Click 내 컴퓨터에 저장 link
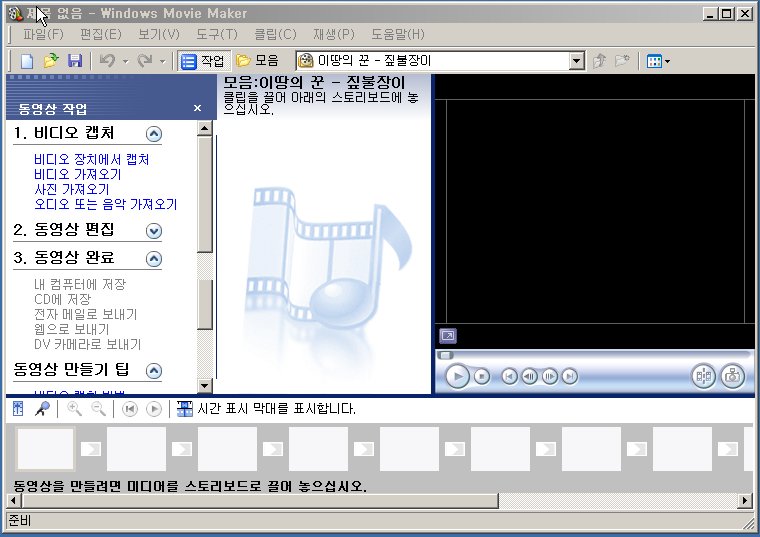This screenshot has width=760, height=537. tap(80, 284)
